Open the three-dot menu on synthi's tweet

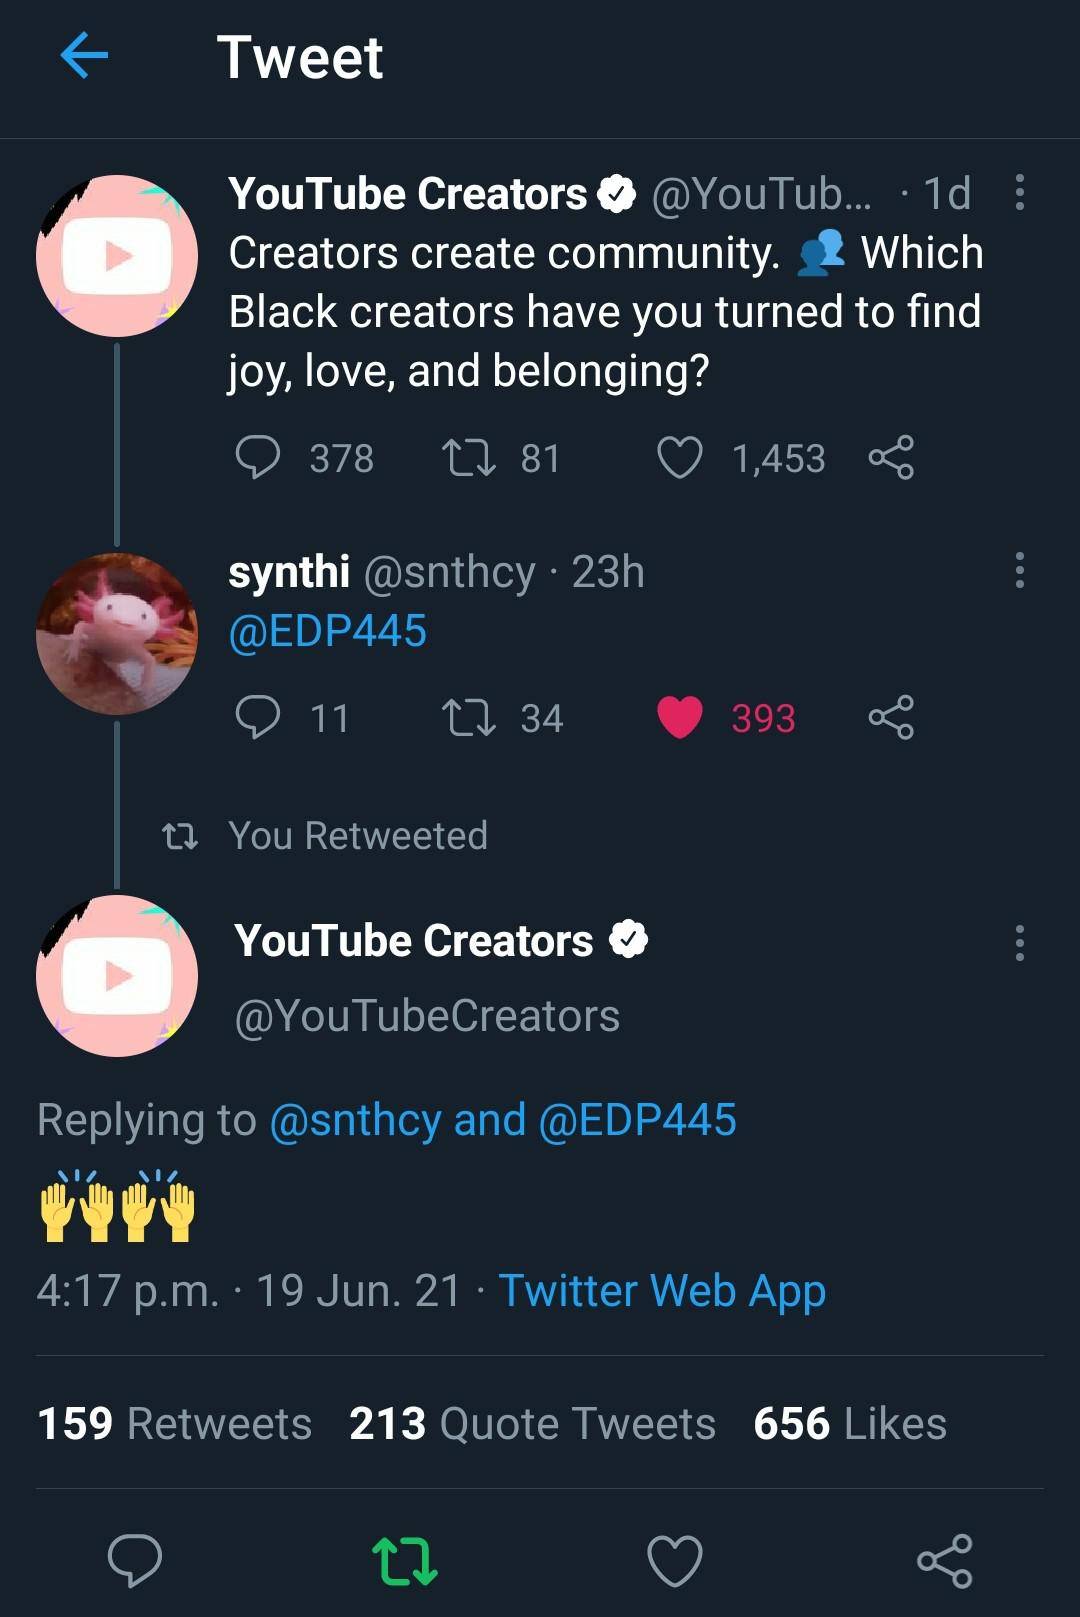tap(1020, 571)
